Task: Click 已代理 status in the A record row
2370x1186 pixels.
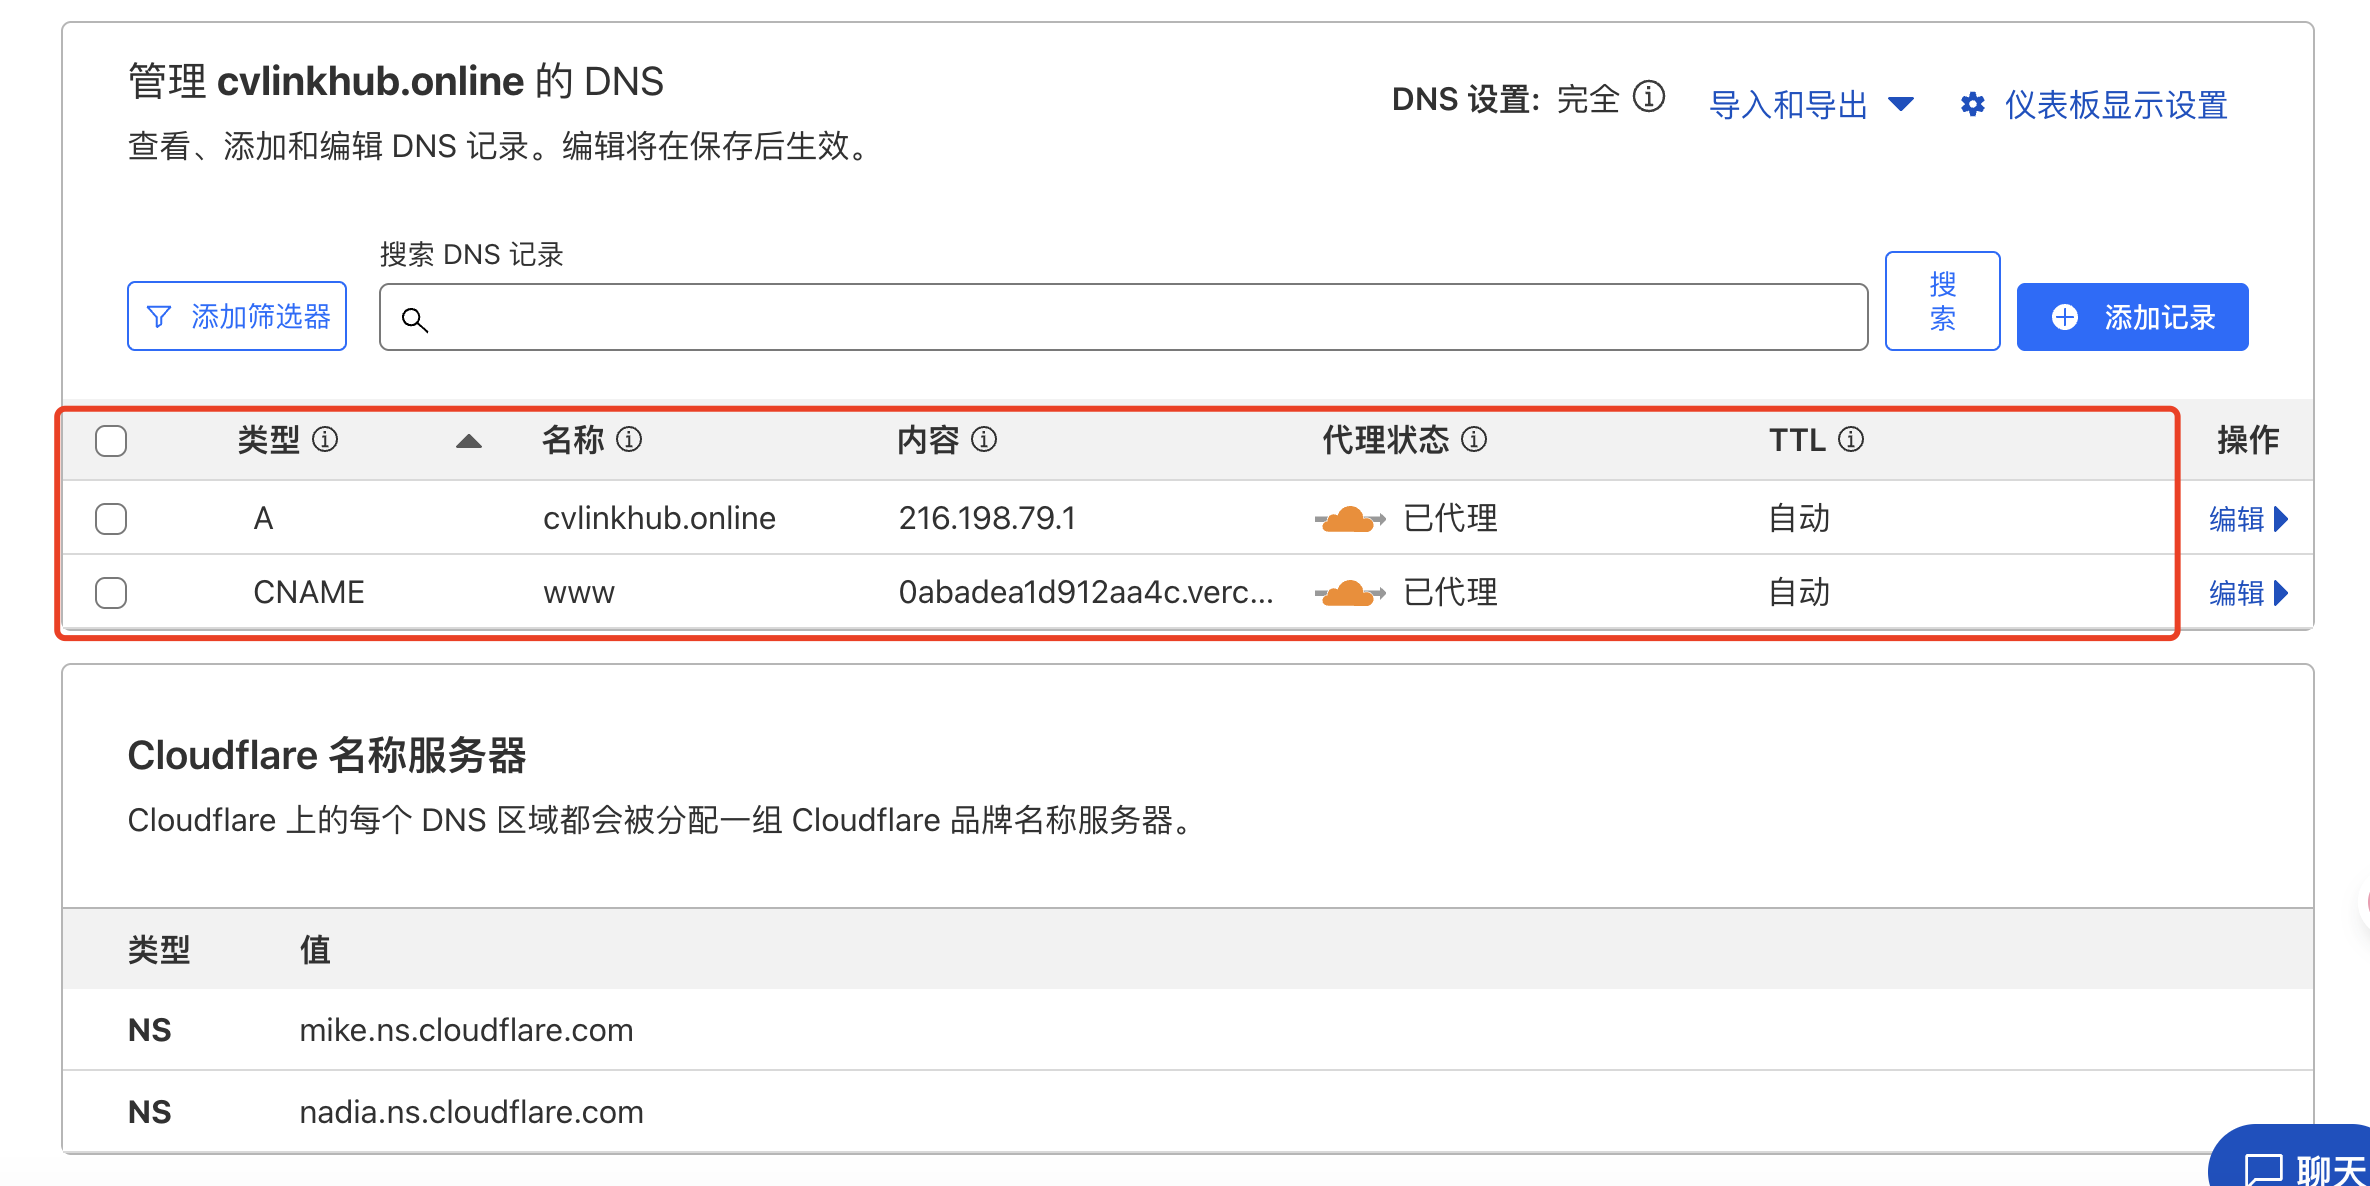Action: tap(1450, 518)
